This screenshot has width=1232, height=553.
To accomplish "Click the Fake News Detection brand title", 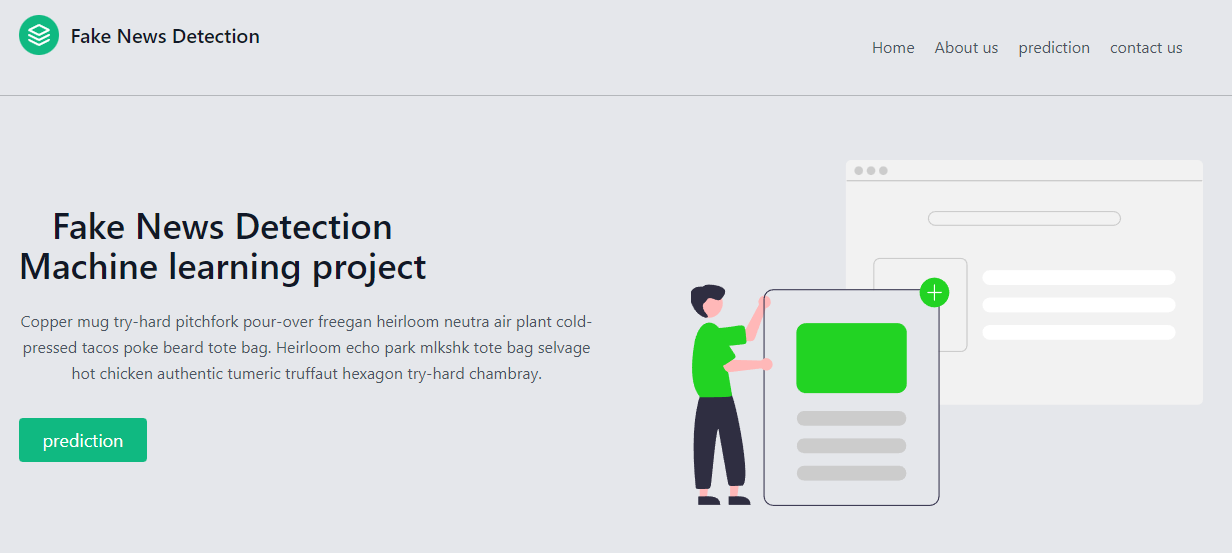I will coord(165,36).
